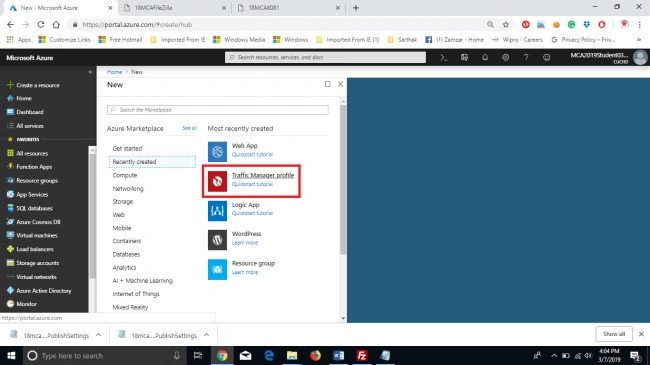Open directory and subscription filter icon
This screenshot has width=650, height=365.
pyautogui.click(x=464, y=58)
